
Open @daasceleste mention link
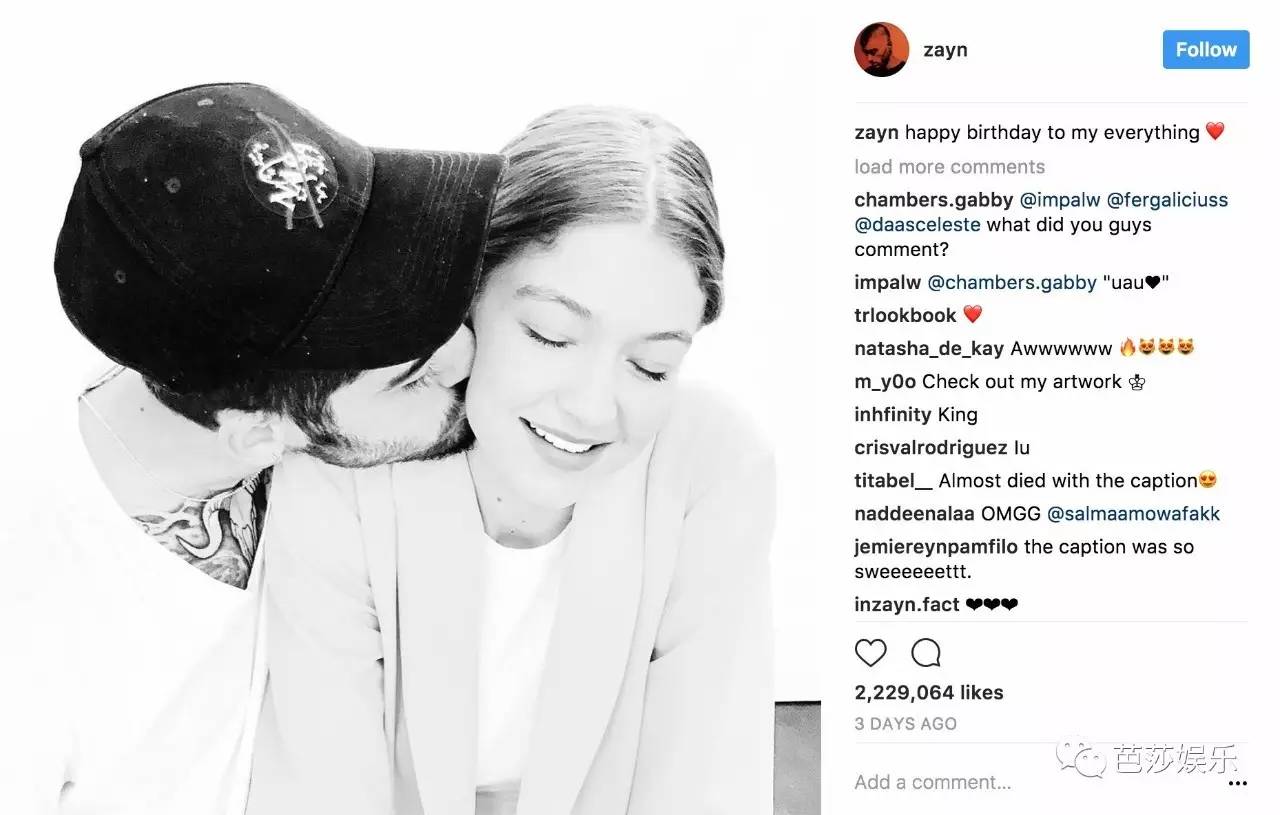coord(917,224)
